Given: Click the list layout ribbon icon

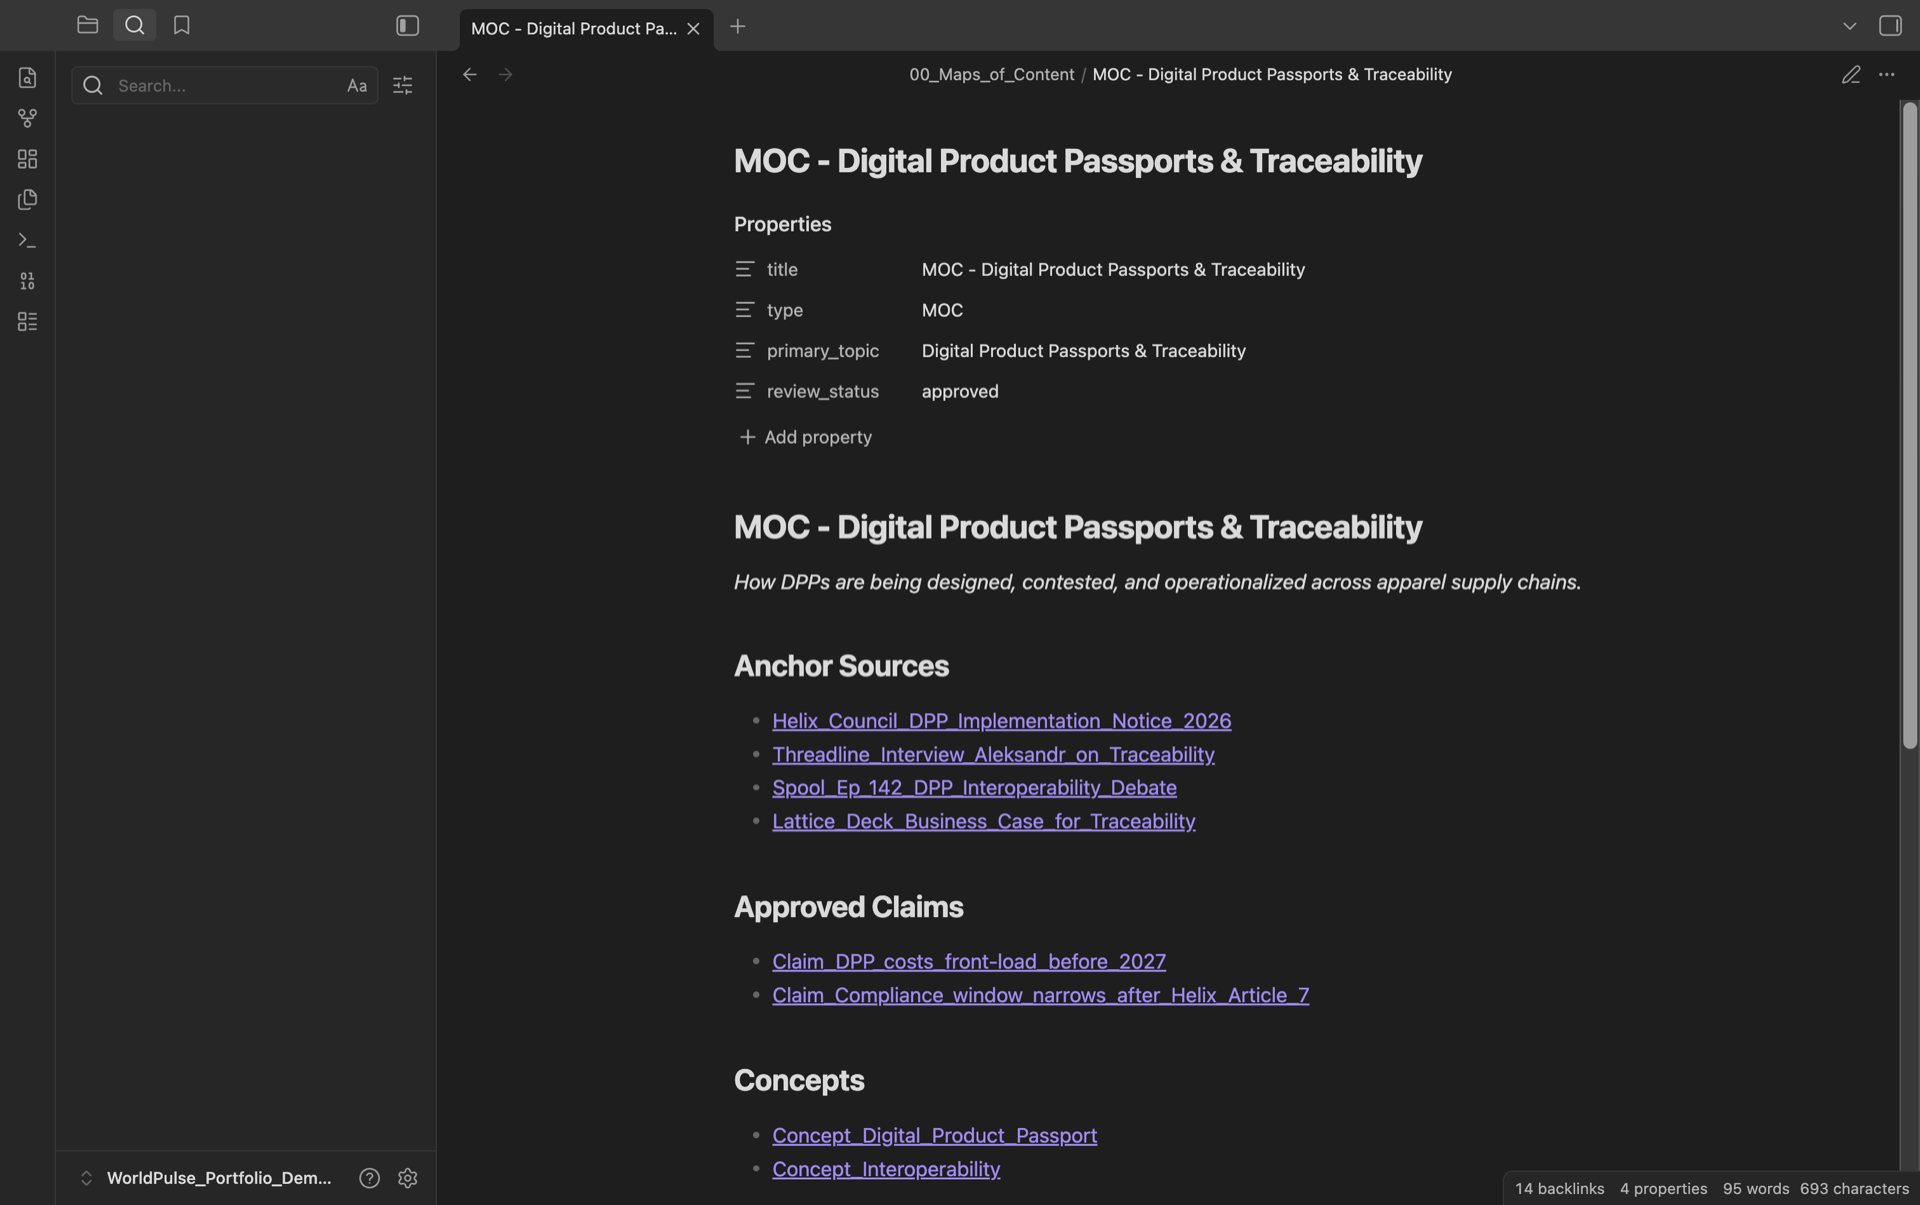Looking at the screenshot, I should [27, 322].
